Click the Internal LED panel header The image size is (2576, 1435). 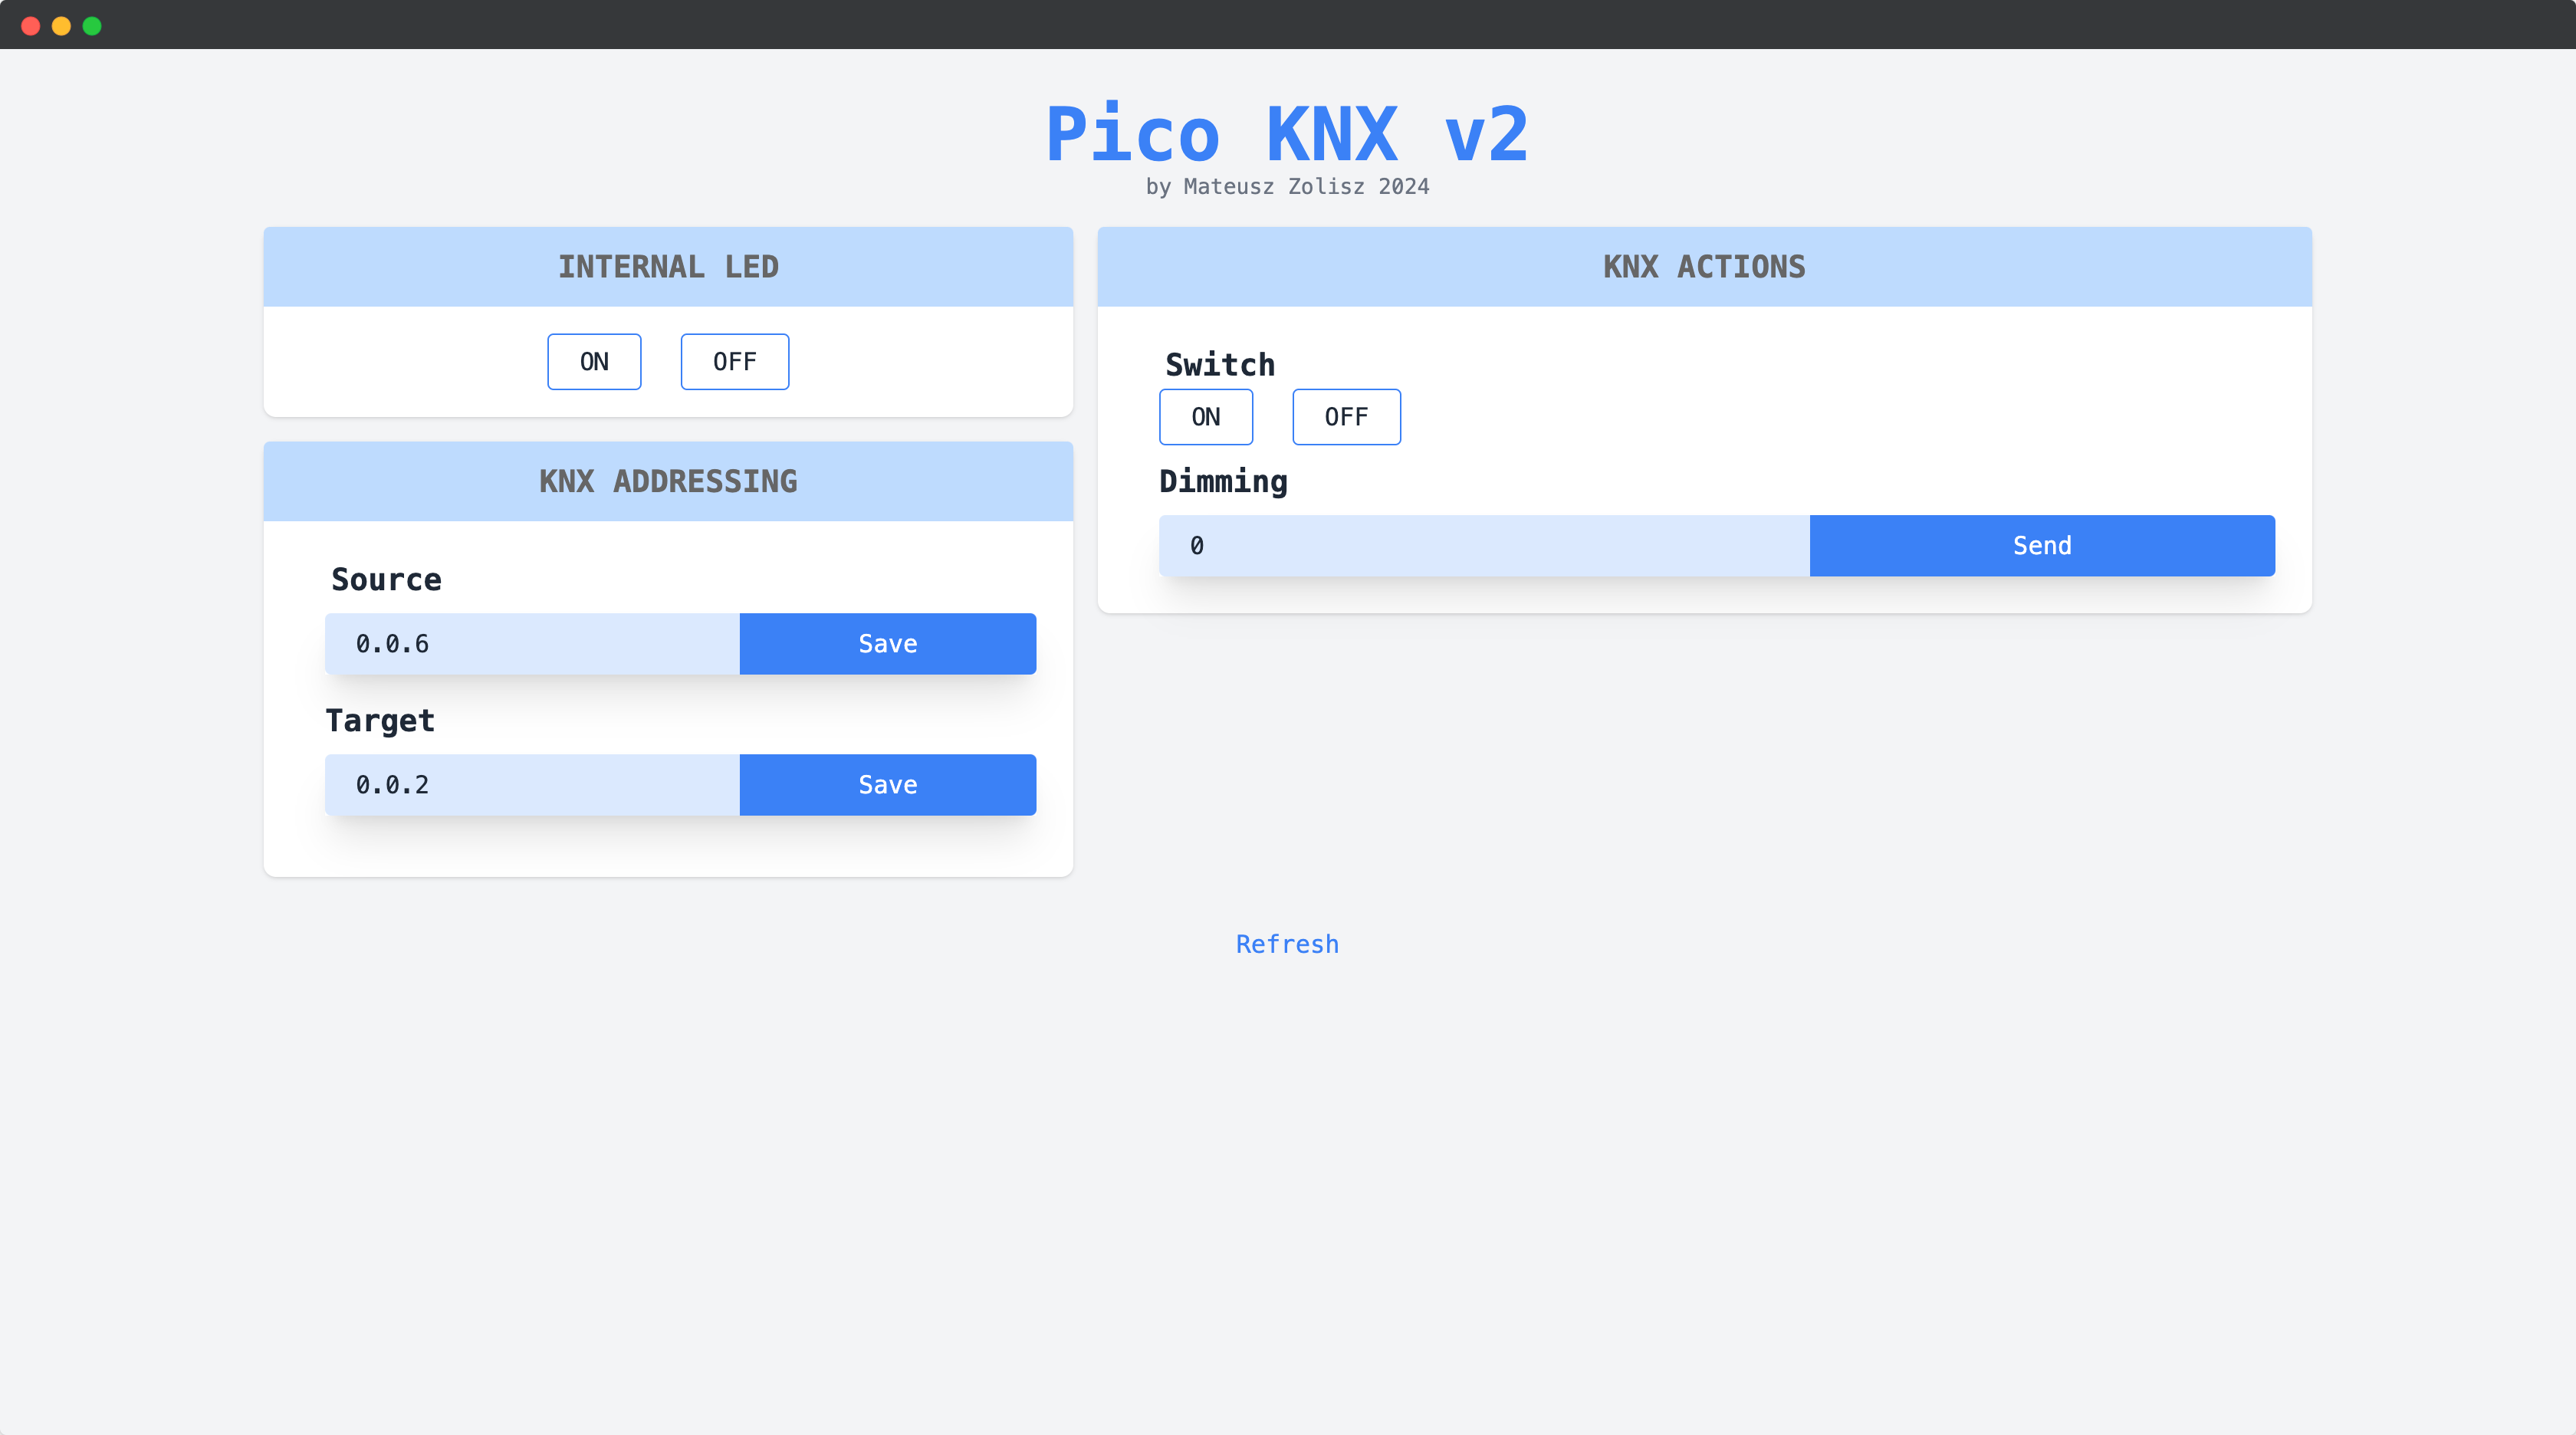(668, 266)
